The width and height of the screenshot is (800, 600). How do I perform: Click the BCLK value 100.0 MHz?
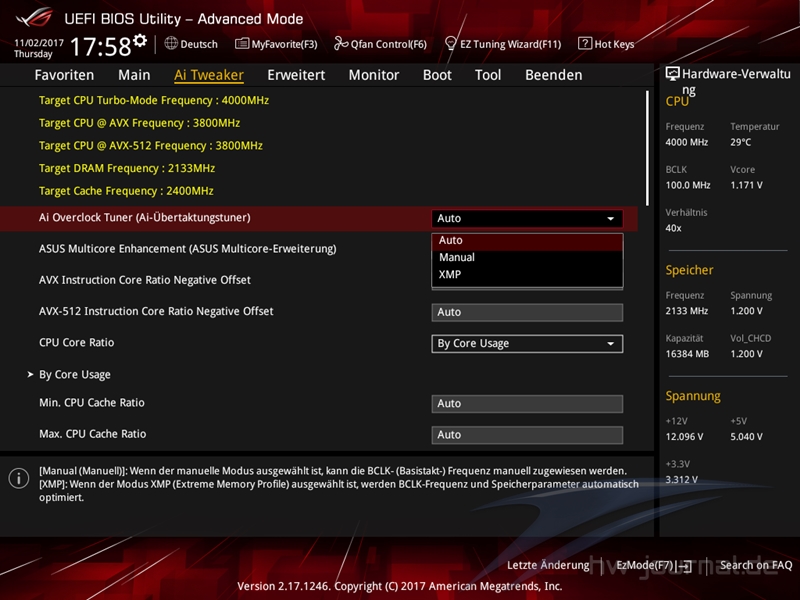[688, 185]
